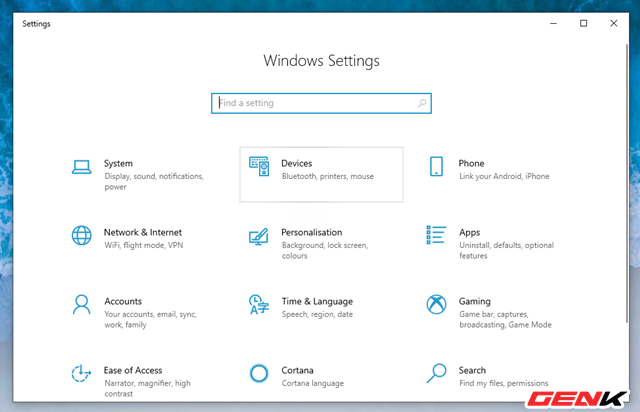
Task: Minimize the Settings window
Action: coord(553,24)
